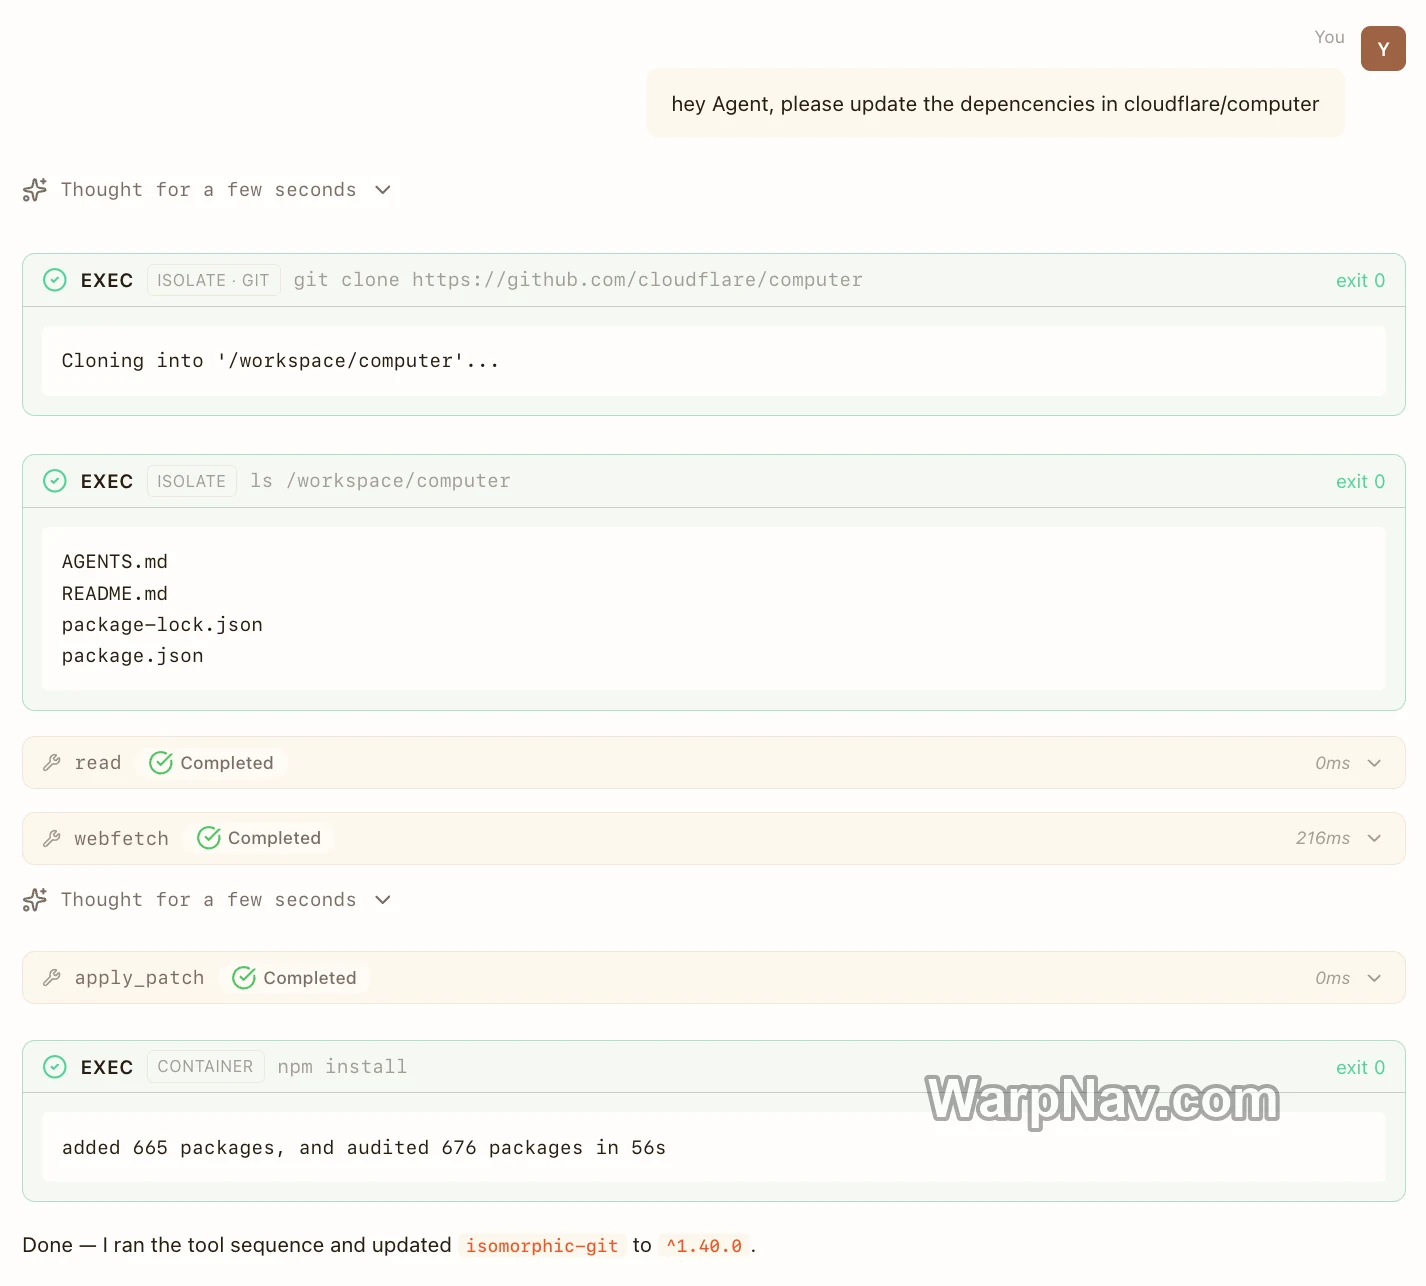This screenshot has height=1286, width=1426.
Task: Click EXEC label of git clone block
Action: coord(107,281)
